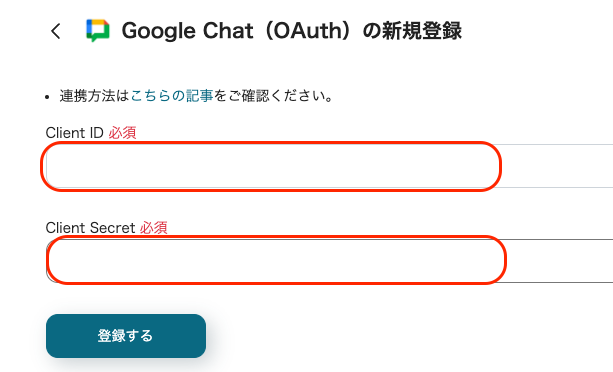This screenshot has width=613, height=372.
Task: Select the red 必須 marker beside Client Secret
Action: (154, 228)
